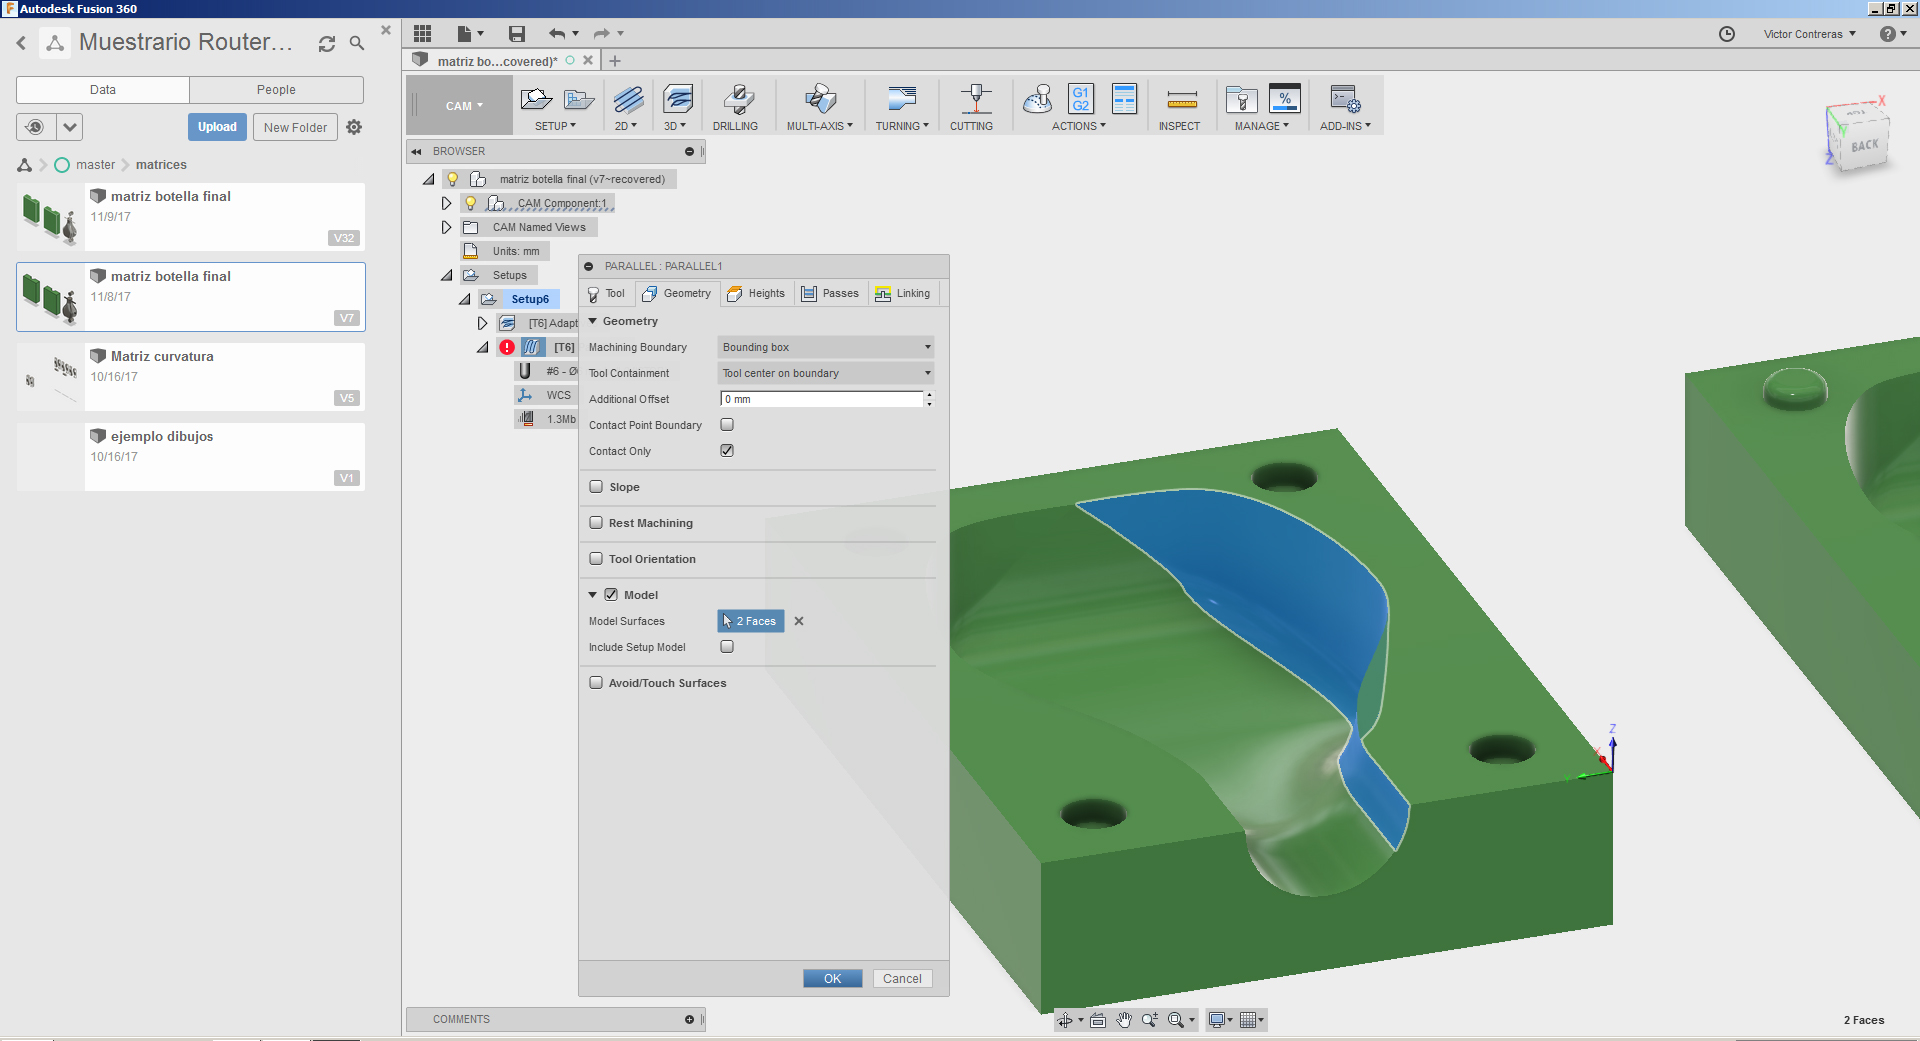Select Setup6 in browser tree
Image resolution: width=1920 pixels, height=1041 pixels.
(x=530, y=299)
